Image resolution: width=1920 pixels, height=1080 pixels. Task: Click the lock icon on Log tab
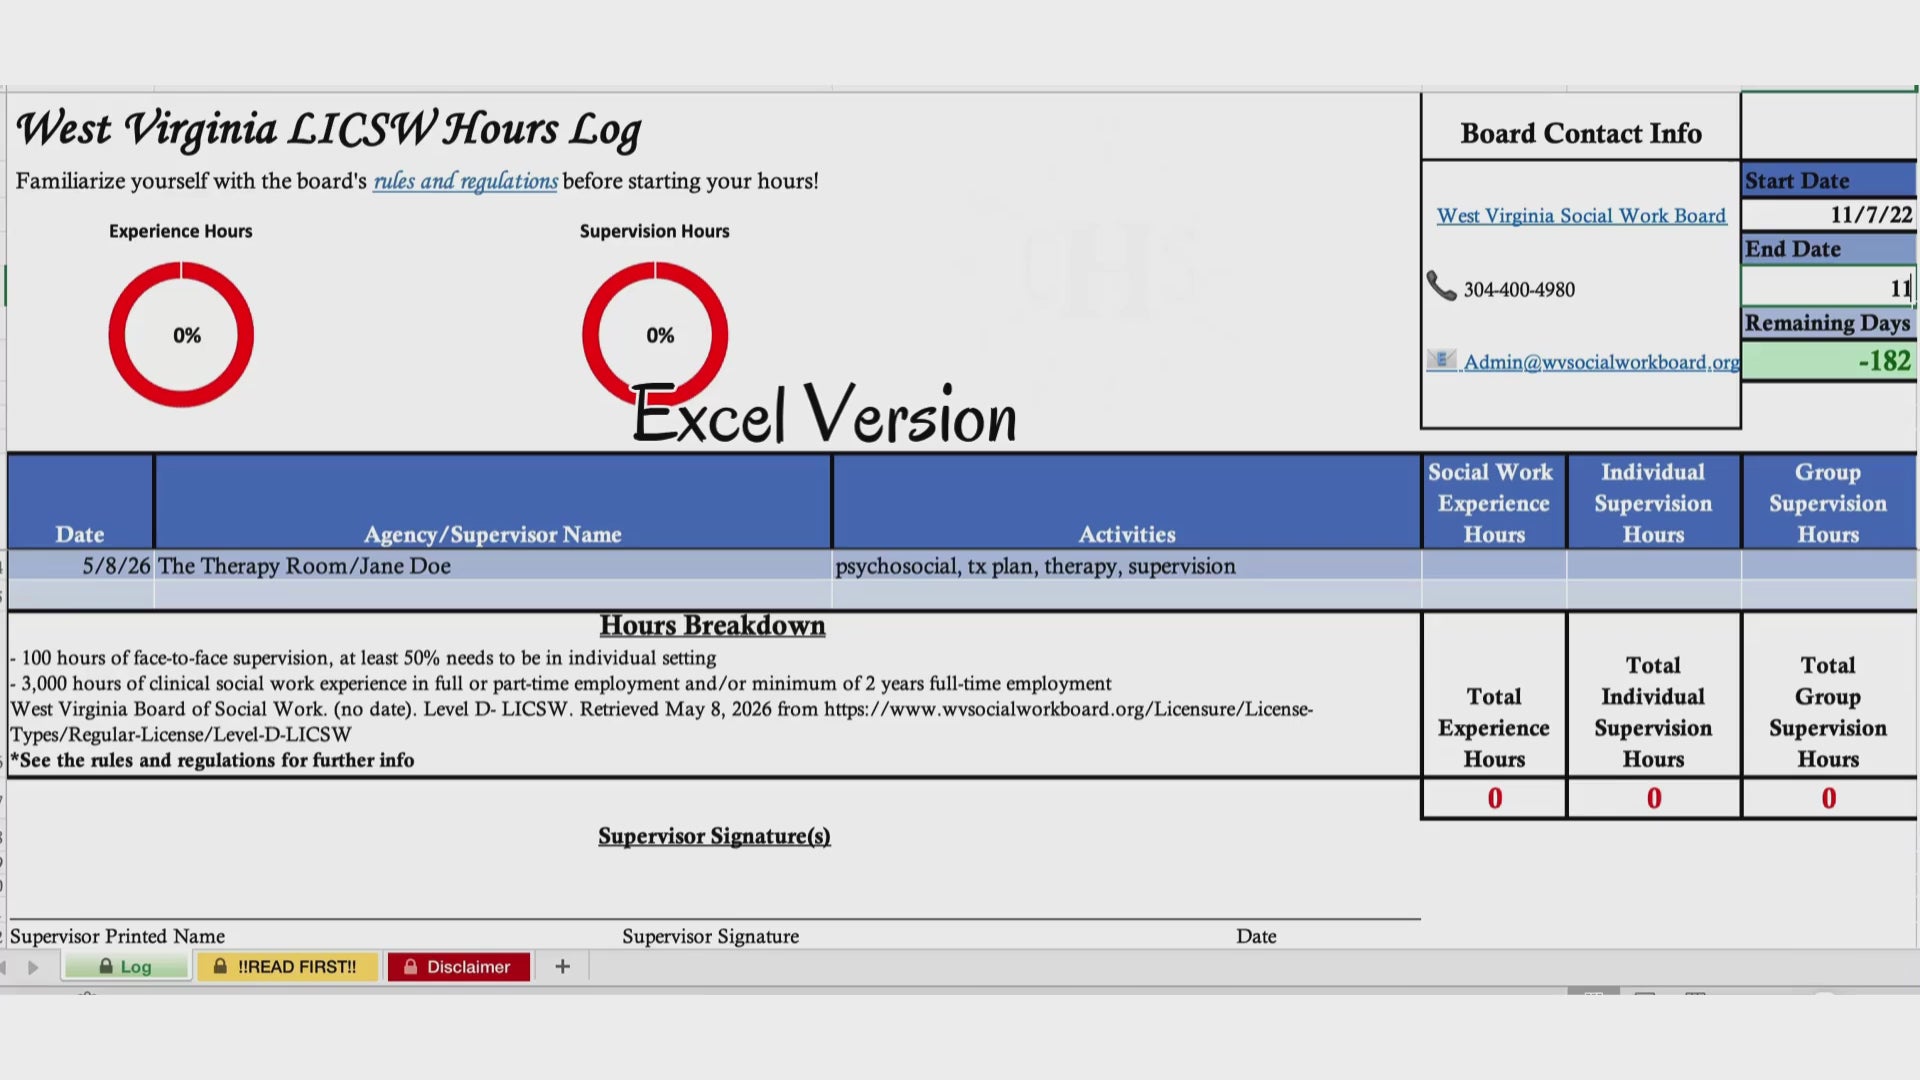pyautogui.click(x=106, y=966)
